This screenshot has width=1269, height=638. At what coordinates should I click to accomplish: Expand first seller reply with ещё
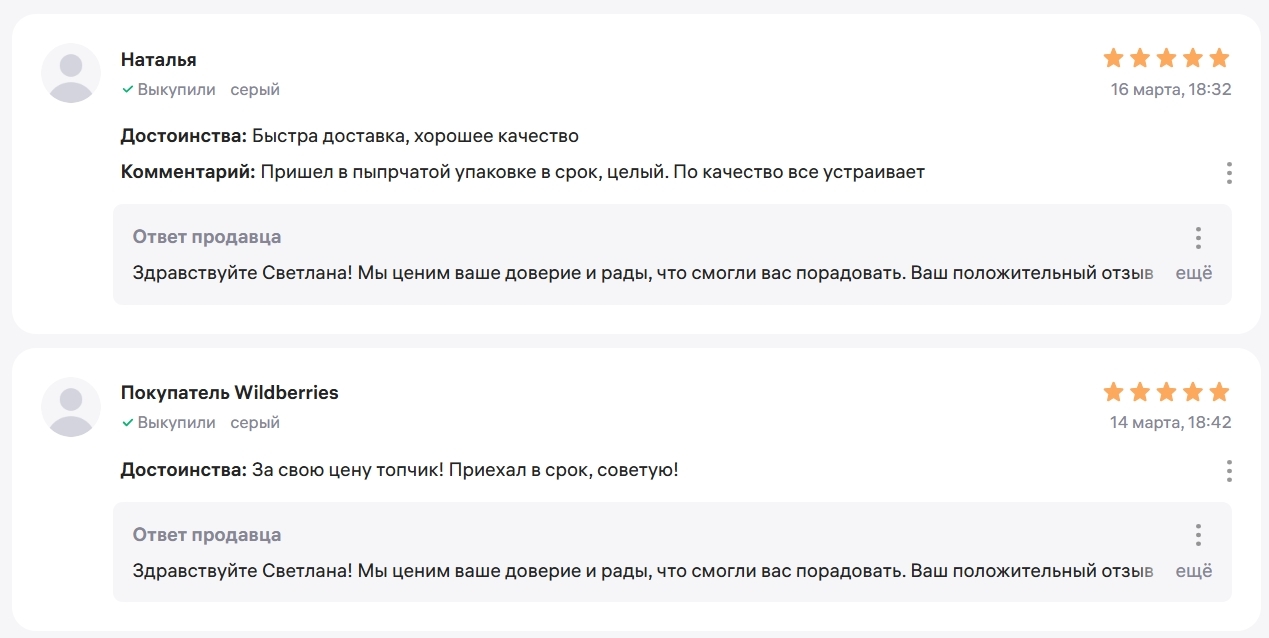(x=1193, y=273)
